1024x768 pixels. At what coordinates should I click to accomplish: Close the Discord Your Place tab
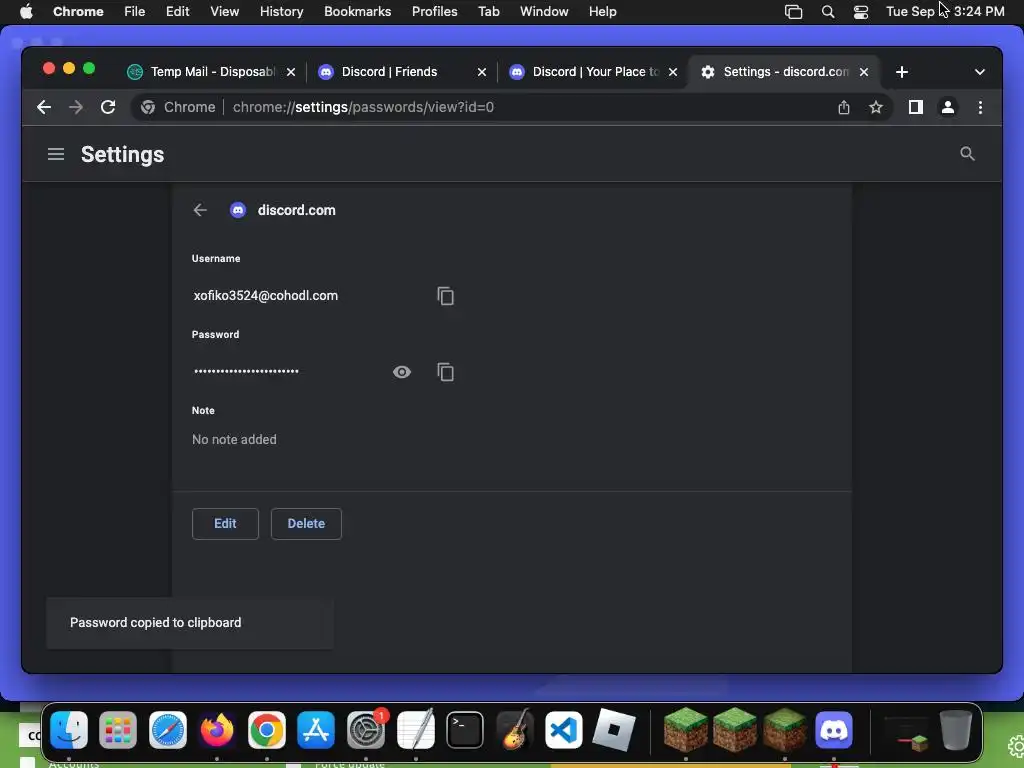click(x=673, y=72)
